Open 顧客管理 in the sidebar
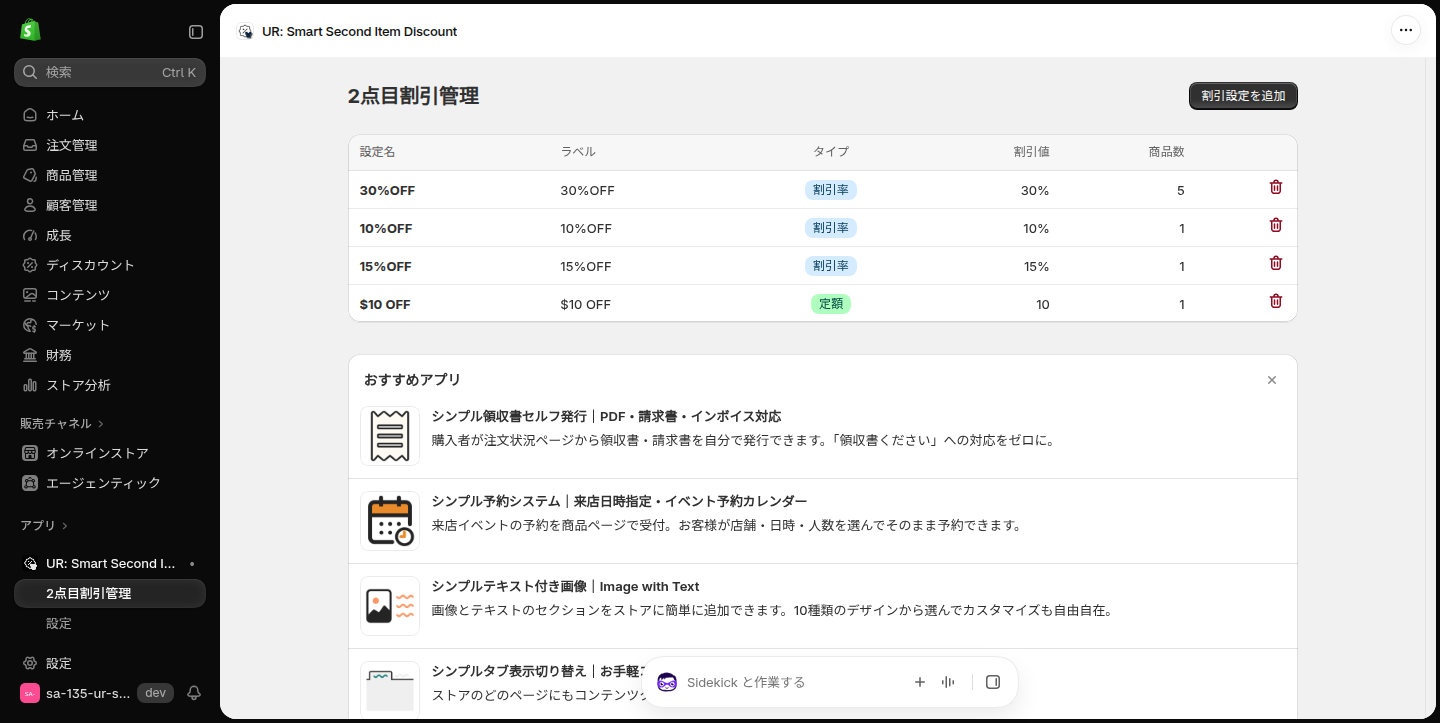Screen dimensions: 1440x723 pyautogui.click(x=110, y=205)
